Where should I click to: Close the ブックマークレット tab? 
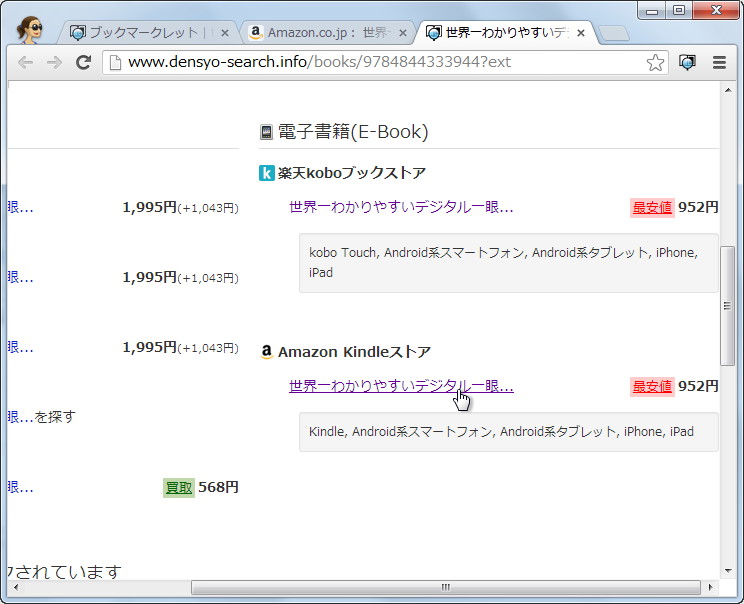(225, 33)
